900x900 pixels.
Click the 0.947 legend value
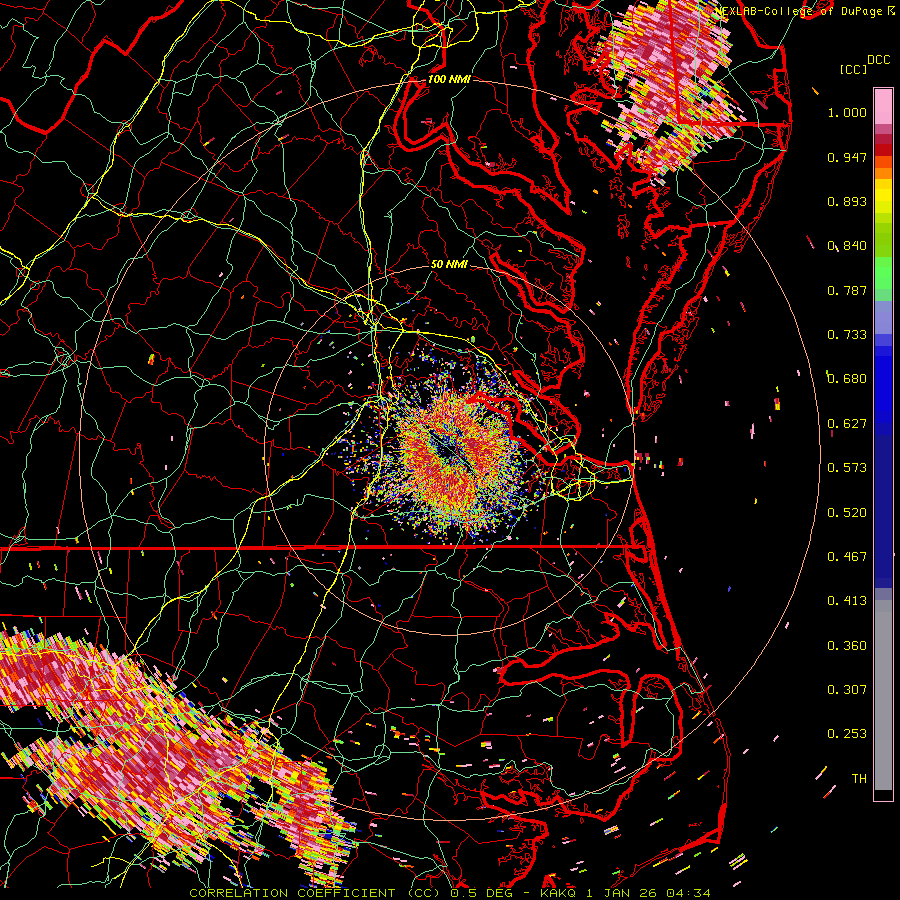pyautogui.click(x=847, y=157)
